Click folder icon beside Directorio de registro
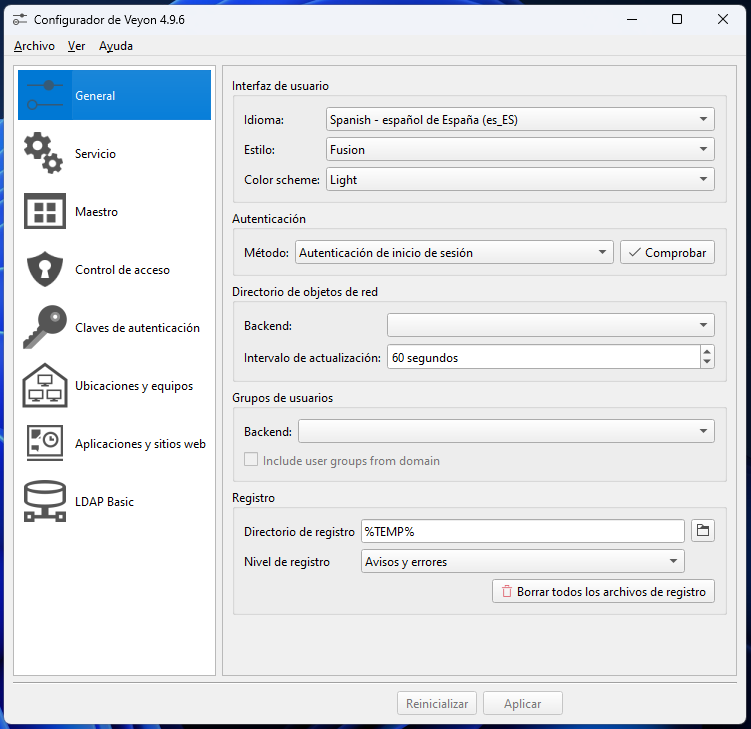Viewport: 751px width, 729px height. coord(703,531)
